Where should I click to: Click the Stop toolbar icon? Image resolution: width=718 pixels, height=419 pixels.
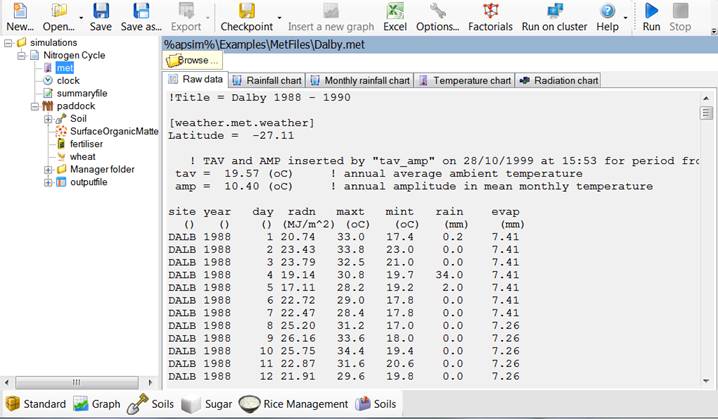click(x=680, y=17)
